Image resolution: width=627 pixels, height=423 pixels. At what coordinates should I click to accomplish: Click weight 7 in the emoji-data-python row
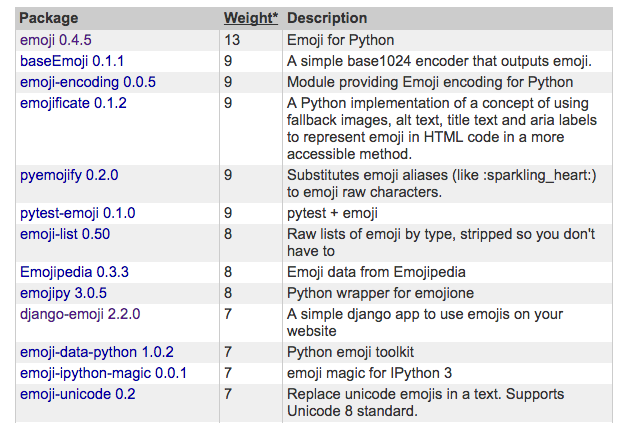(x=228, y=352)
